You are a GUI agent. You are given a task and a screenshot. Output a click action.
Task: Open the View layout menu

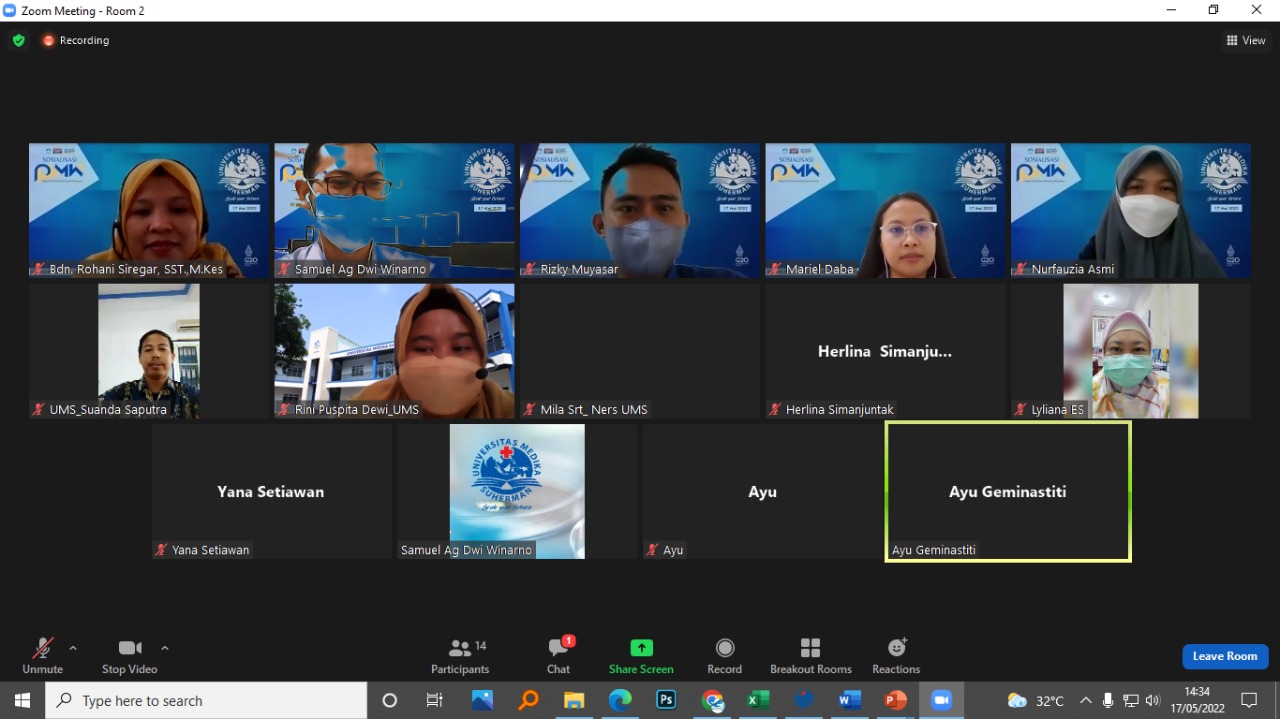[1246, 41]
